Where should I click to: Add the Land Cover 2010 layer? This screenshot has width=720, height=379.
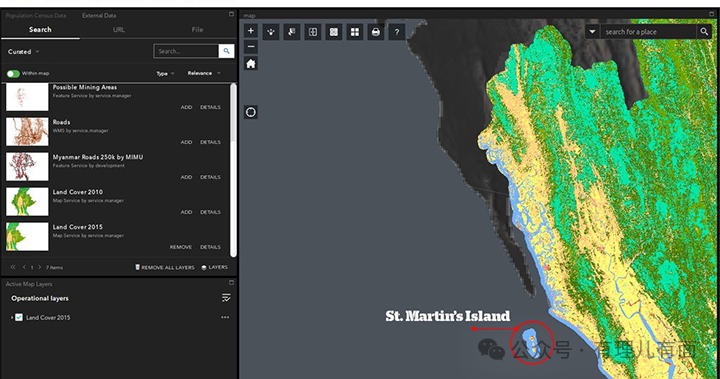[186, 212]
